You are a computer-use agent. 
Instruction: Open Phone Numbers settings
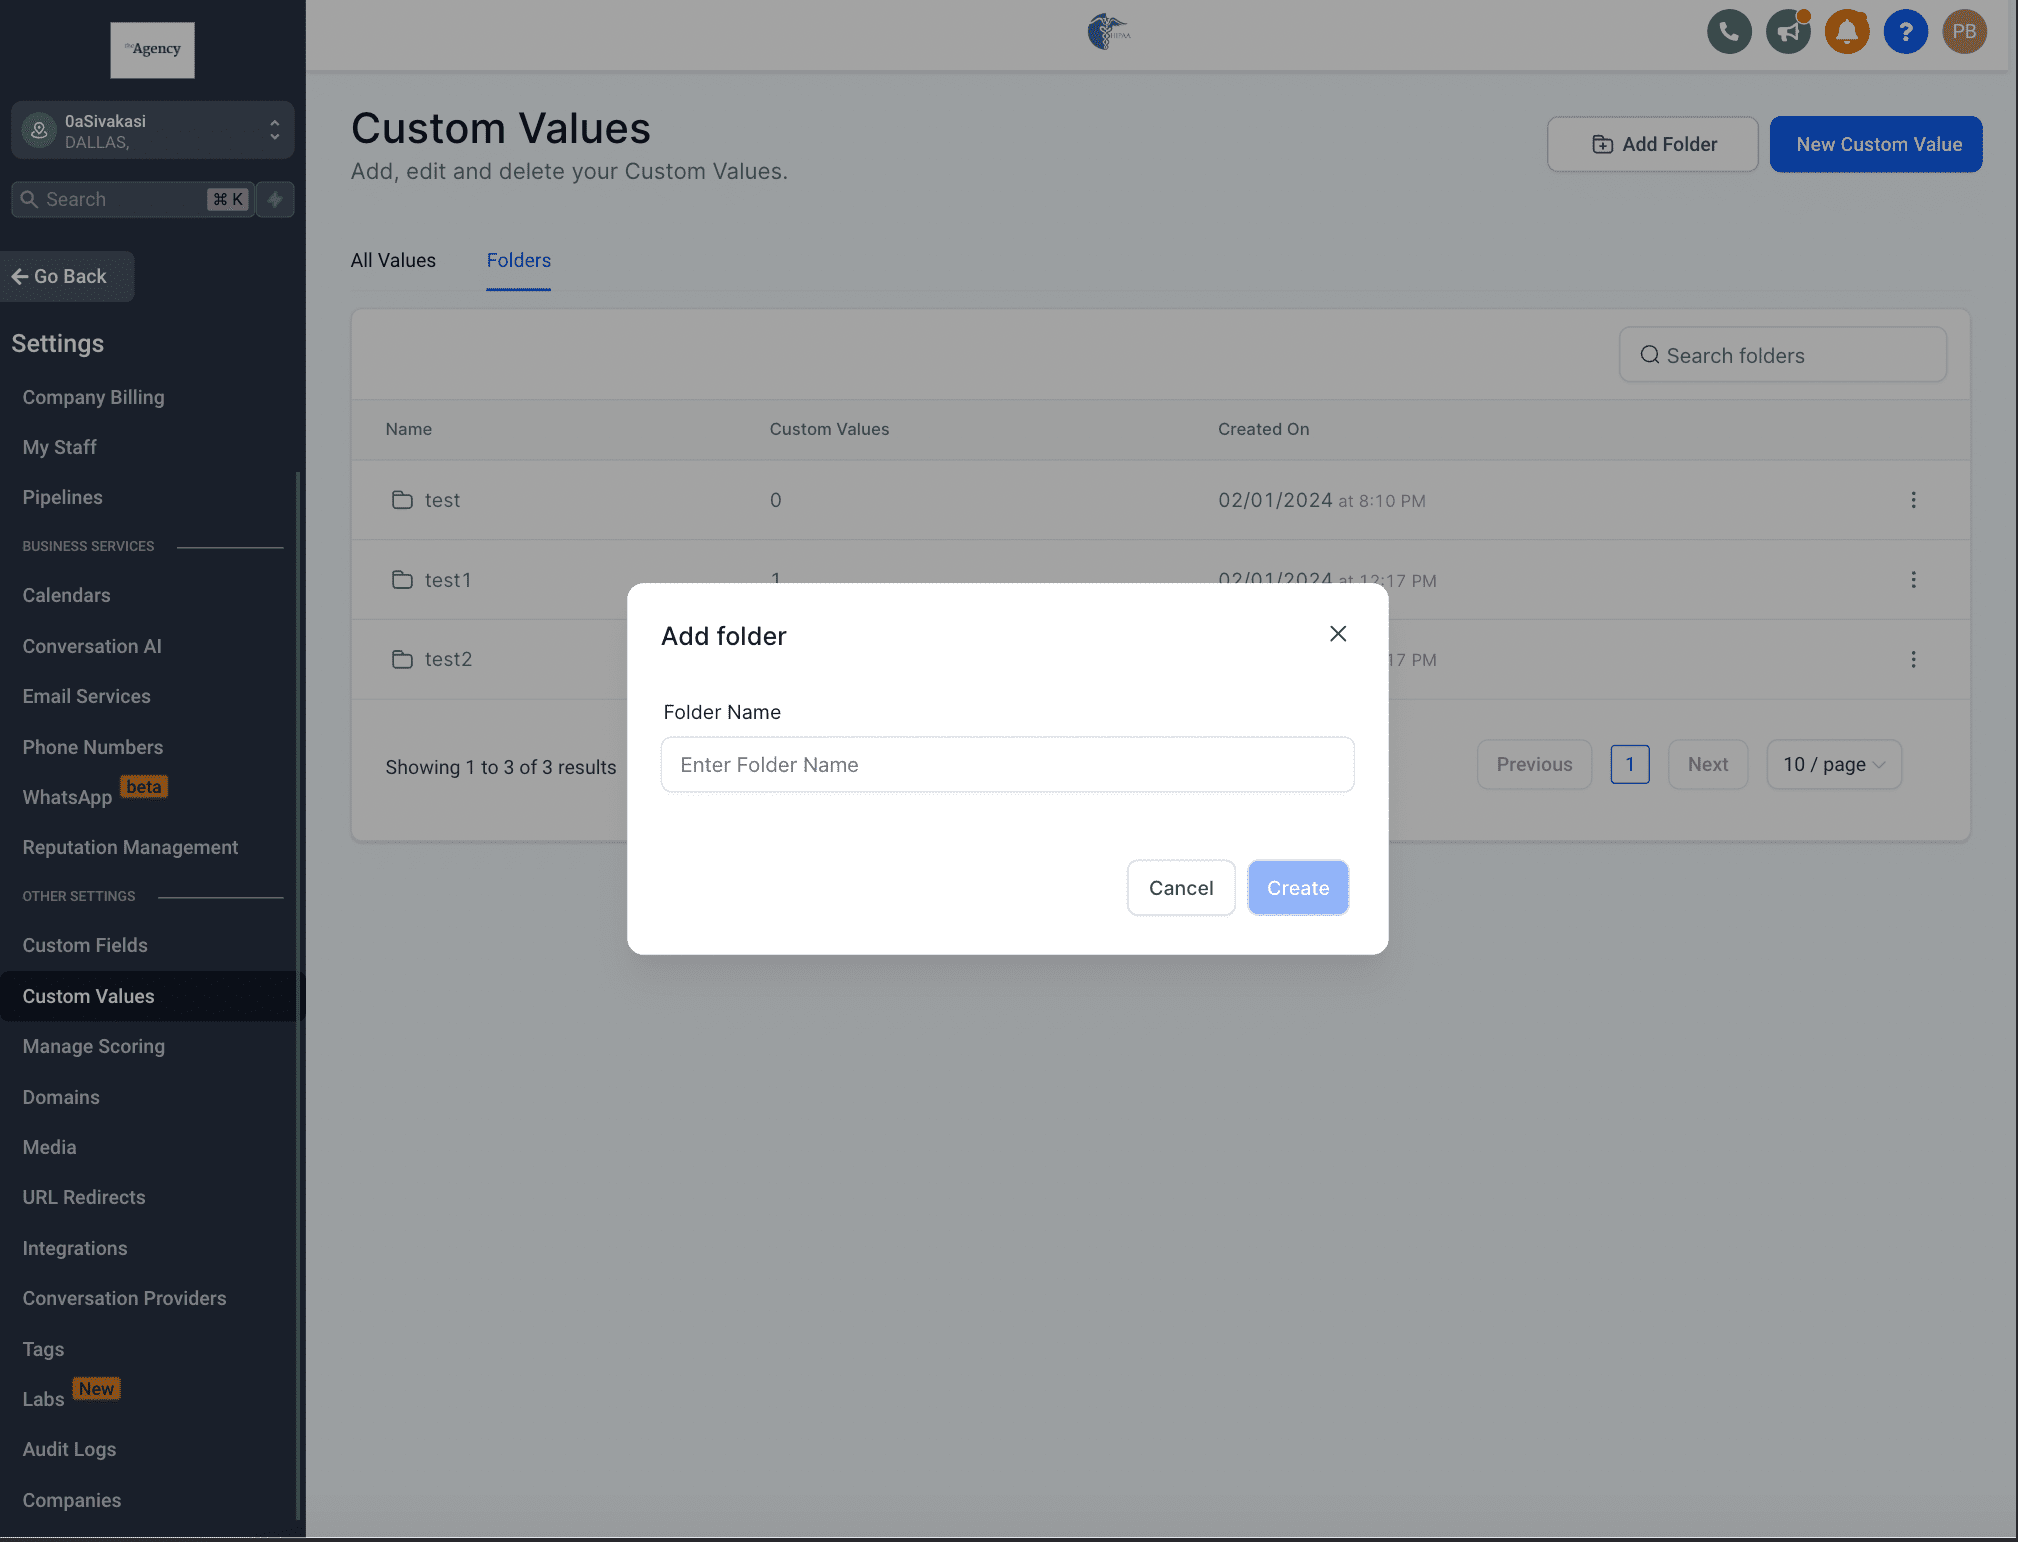92,747
